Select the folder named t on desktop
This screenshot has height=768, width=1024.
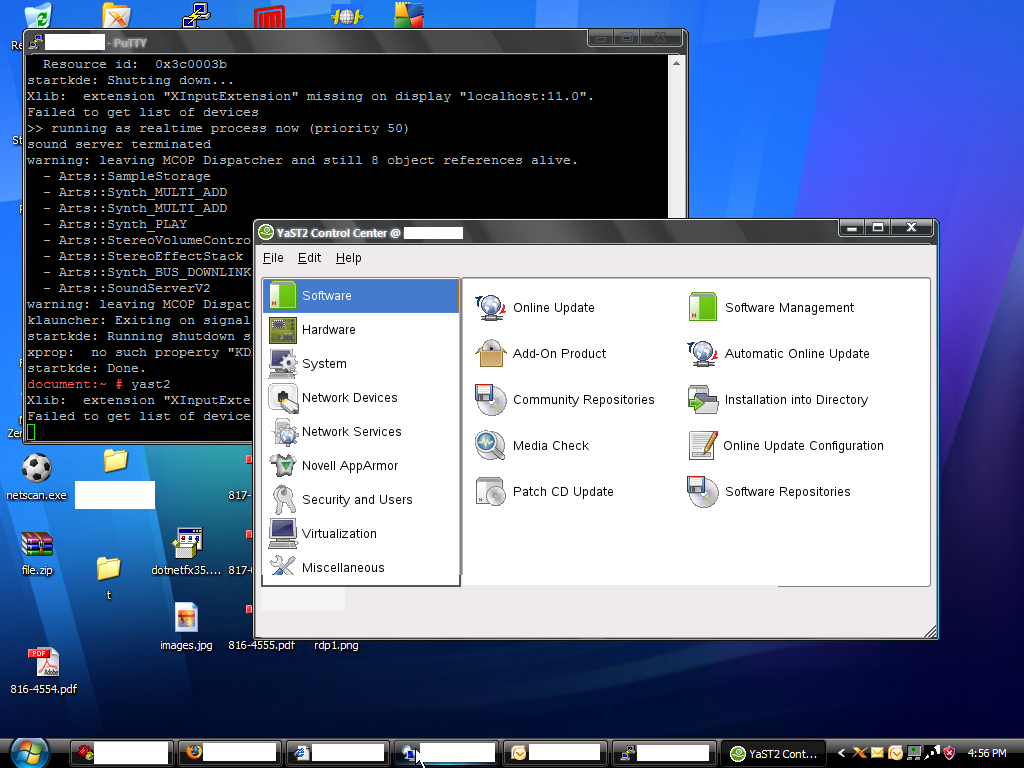tap(108, 578)
